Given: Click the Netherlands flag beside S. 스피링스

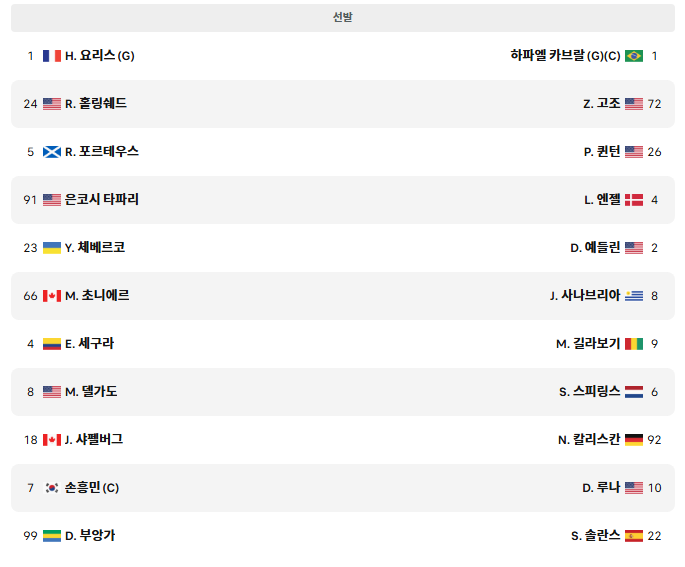Looking at the screenshot, I should pyautogui.click(x=633, y=392).
